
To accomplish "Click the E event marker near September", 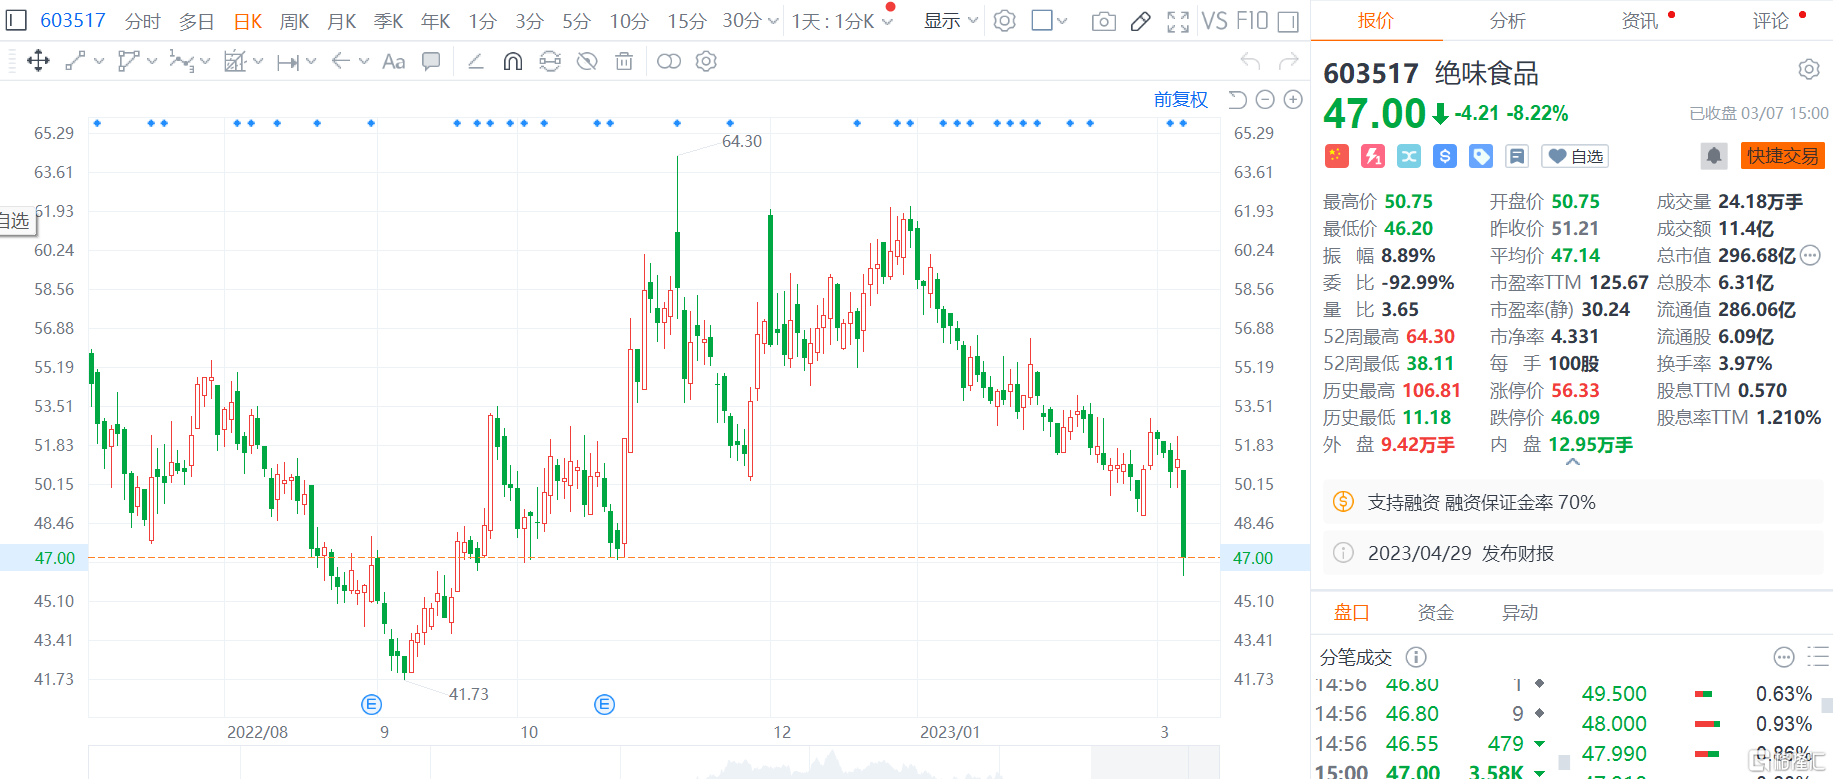I will [x=371, y=705].
